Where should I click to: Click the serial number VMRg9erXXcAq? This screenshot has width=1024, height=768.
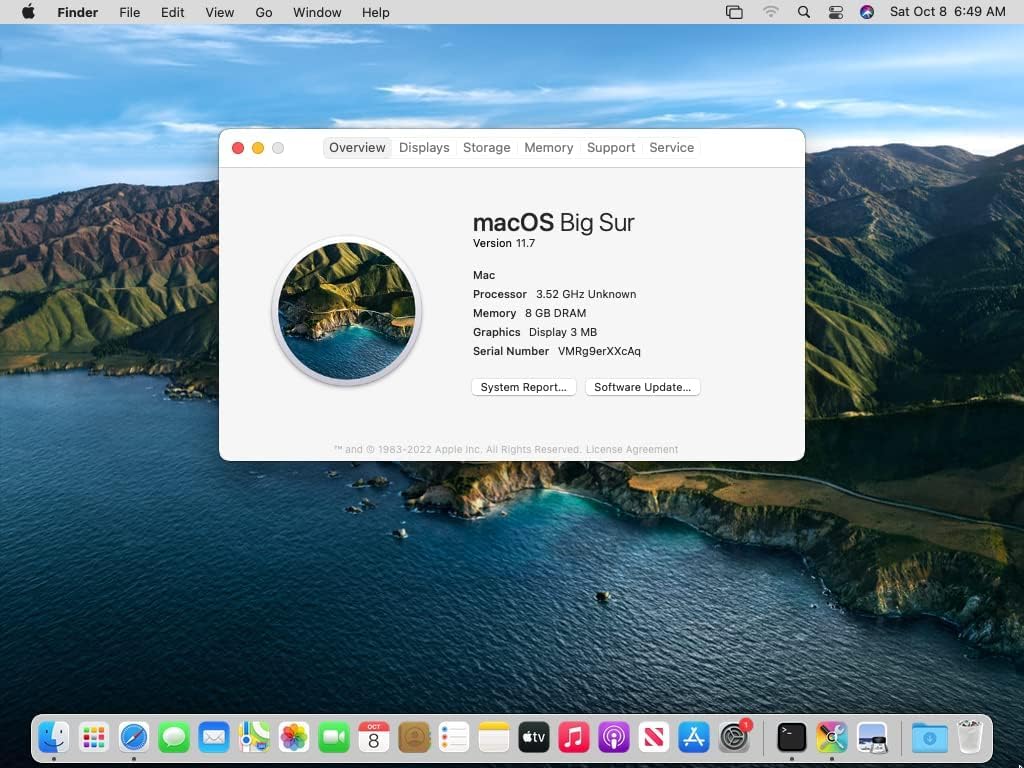[599, 351]
